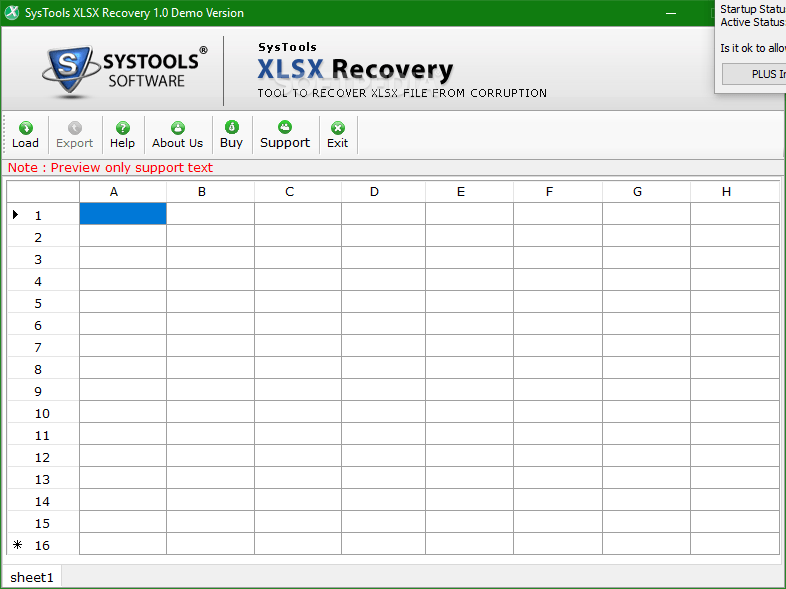Select column E header
The width and height of the screenshot is (786, 589).
pyautogui.click(x=469, y=191)
